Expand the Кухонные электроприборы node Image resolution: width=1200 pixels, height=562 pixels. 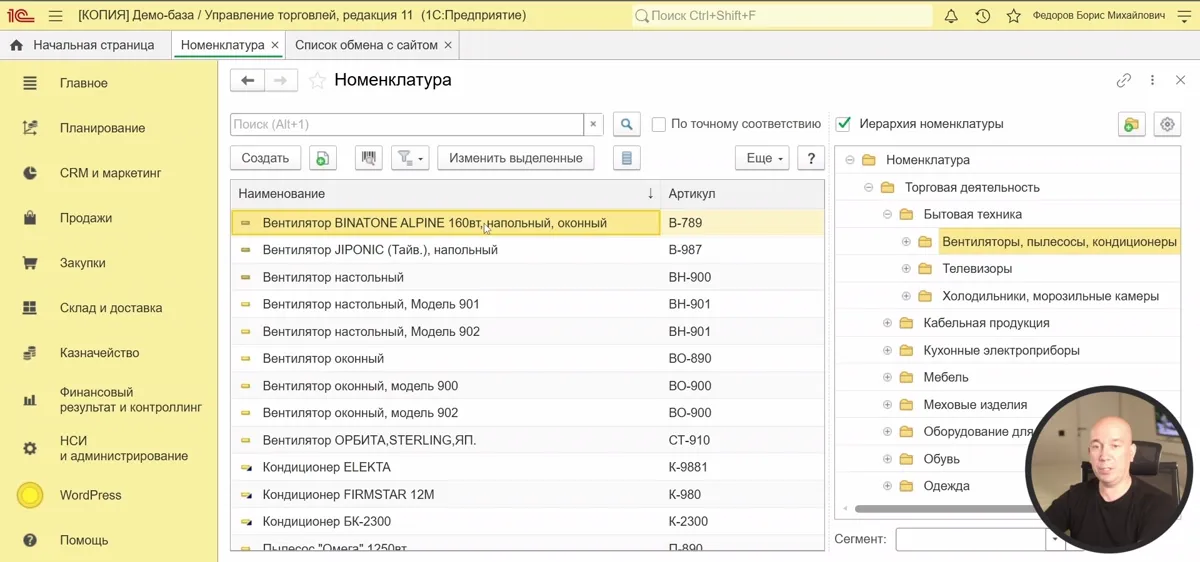887,350
